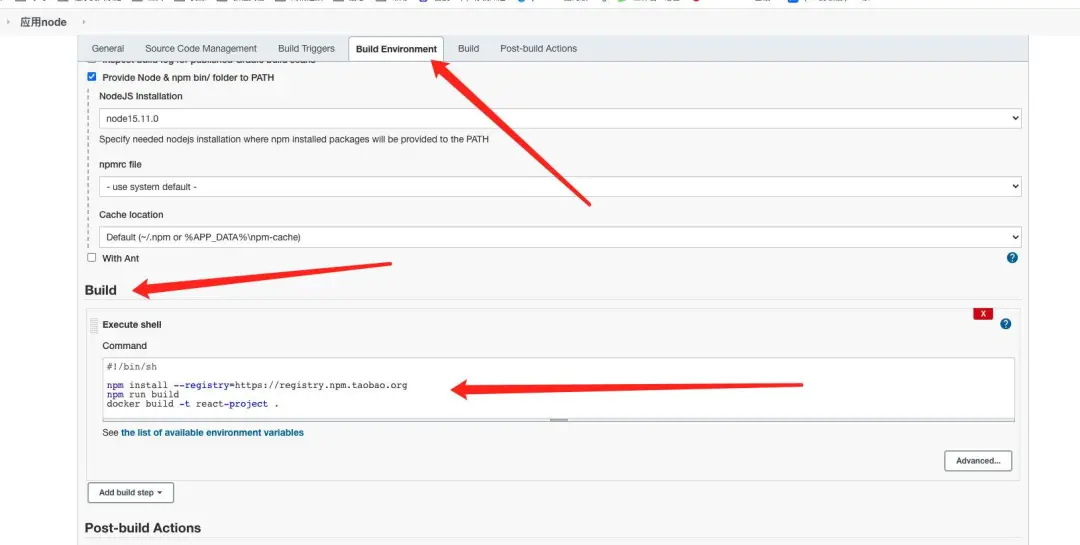1080x545 pixels.
Task: Click the 应用node breadcrumb item
Action: 43,22
